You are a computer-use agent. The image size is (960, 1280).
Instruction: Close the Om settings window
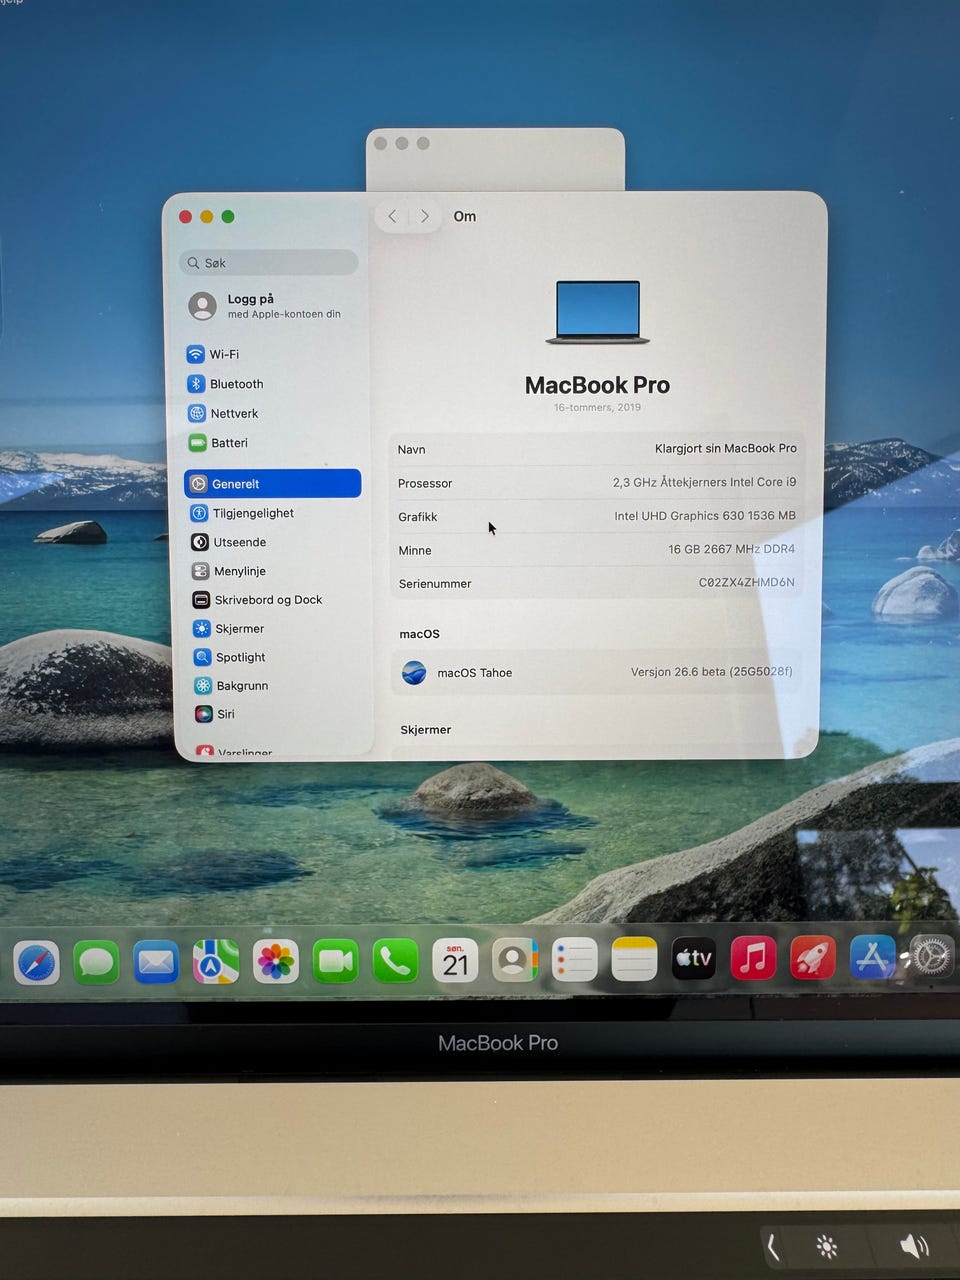pos(185,217)
